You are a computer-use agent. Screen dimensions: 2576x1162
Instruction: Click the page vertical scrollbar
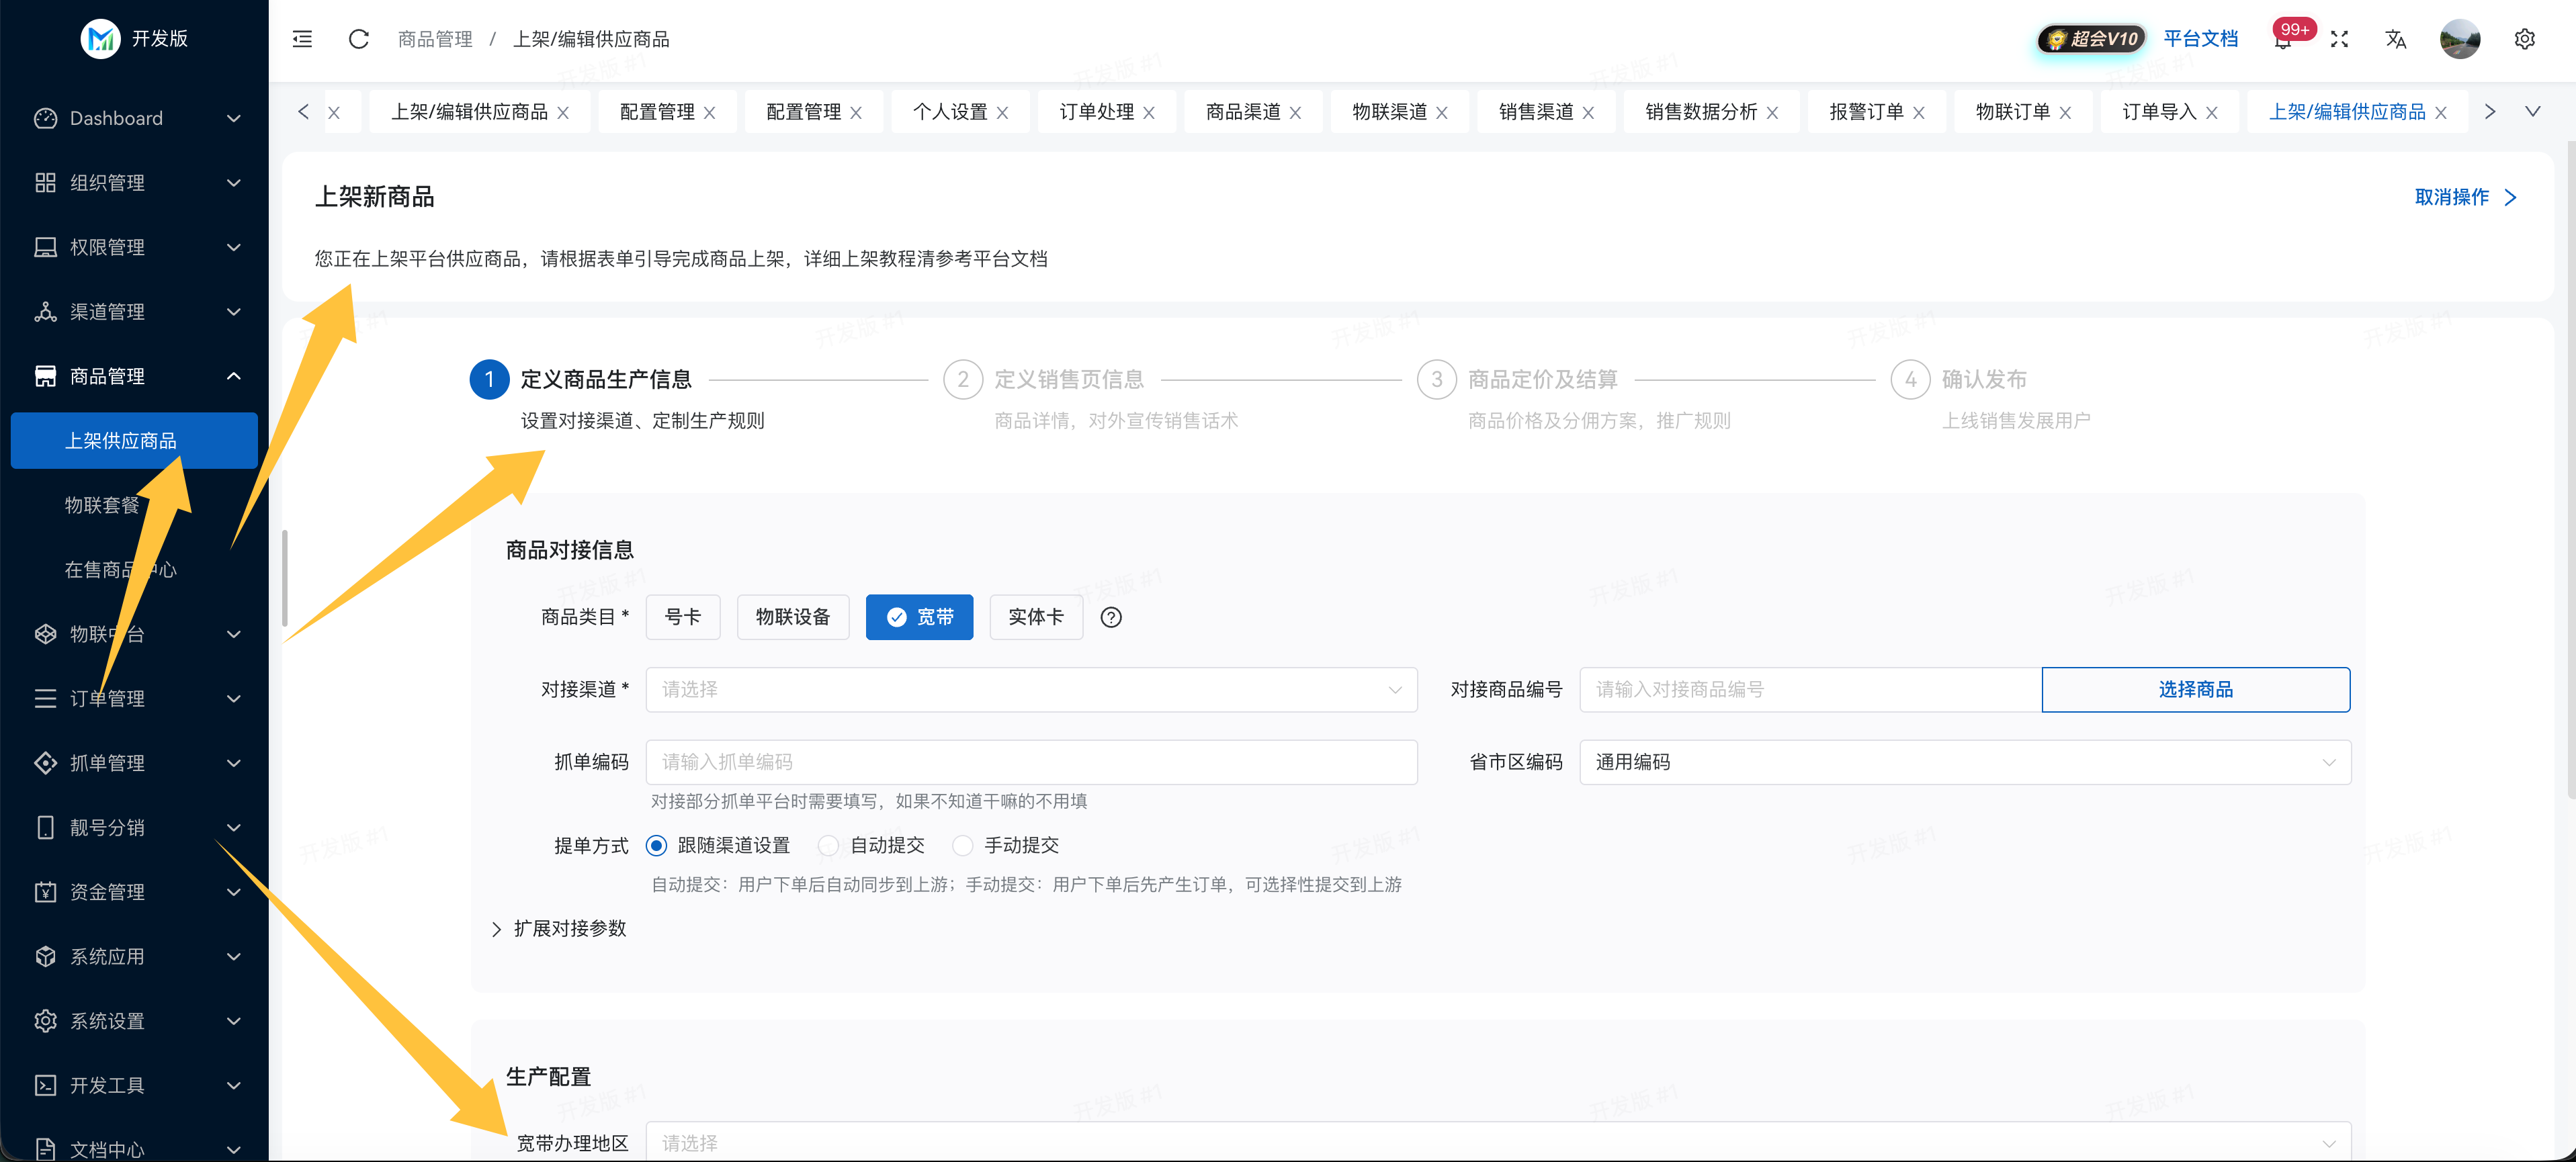[2570, 470]
